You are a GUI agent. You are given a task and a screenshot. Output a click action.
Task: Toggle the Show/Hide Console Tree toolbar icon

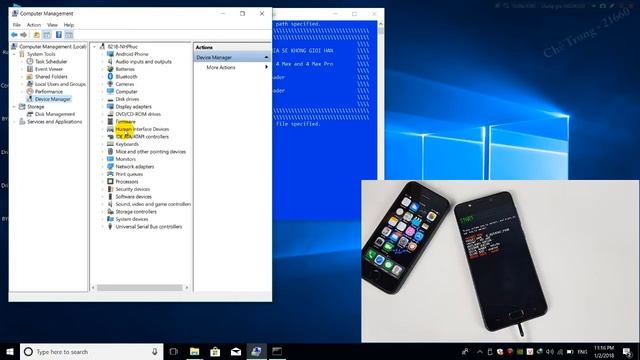(x=47, y=35)
